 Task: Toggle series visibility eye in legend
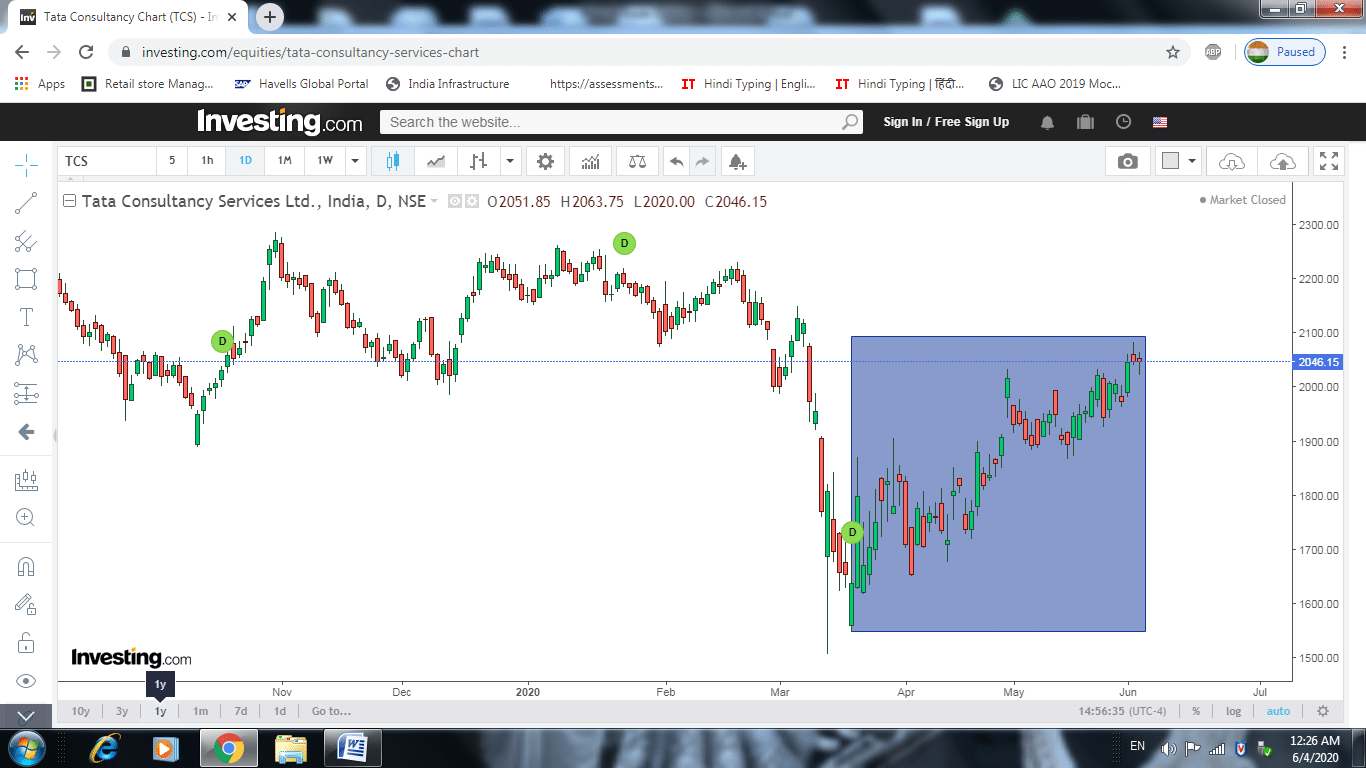(455, 201)
